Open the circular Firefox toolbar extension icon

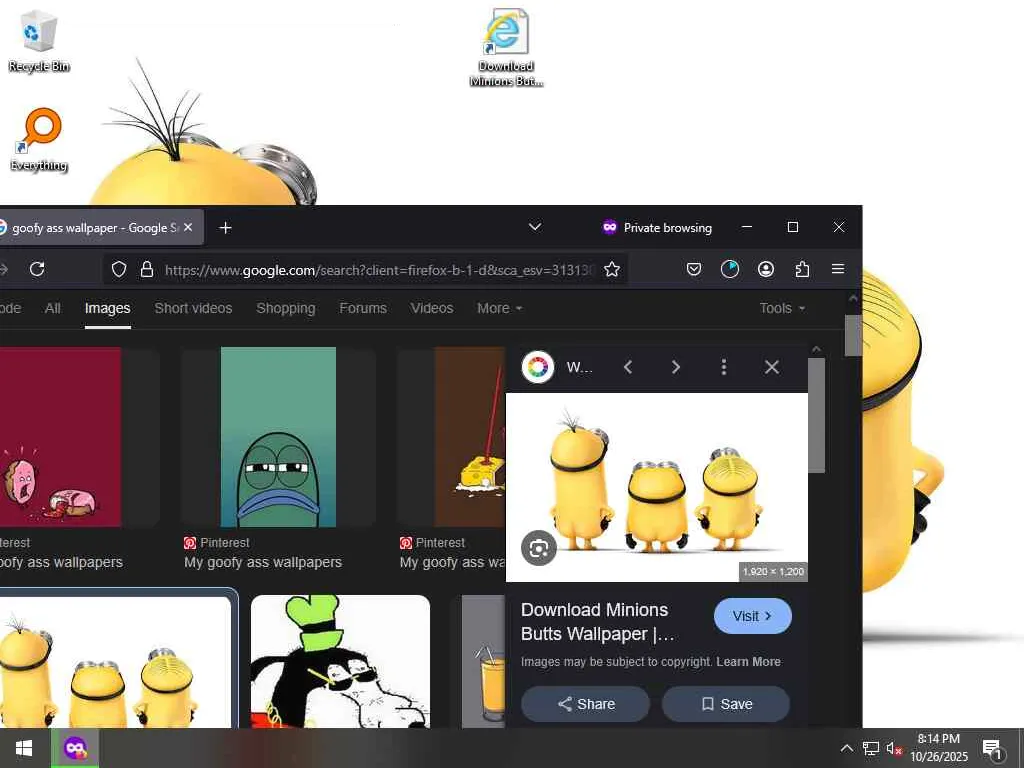pyautogui.click(x=729, y=269)
